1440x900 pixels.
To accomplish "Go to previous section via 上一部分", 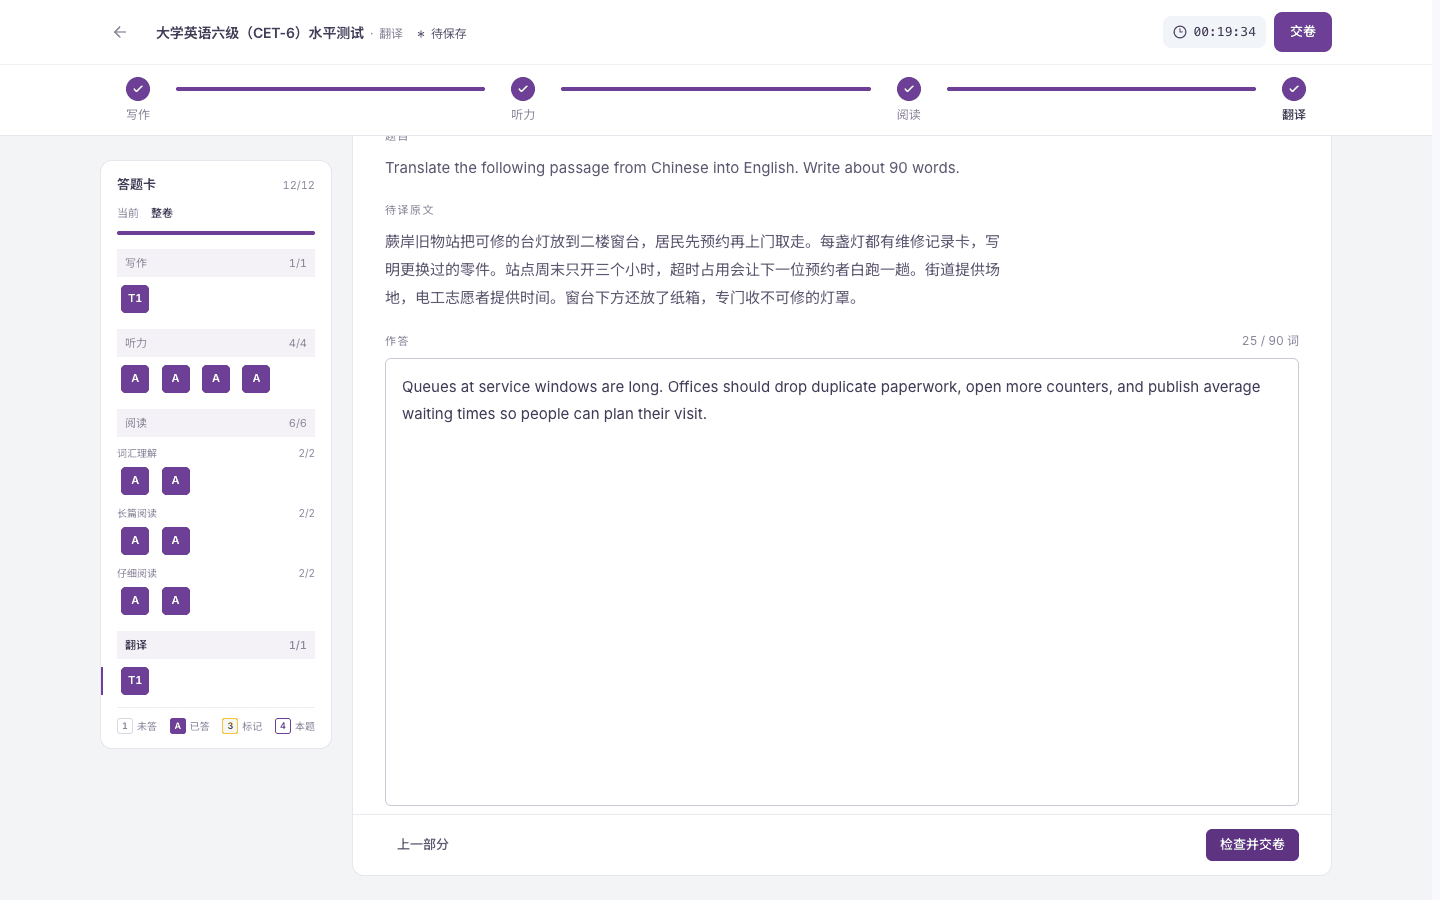I will [x=423, y=845].
